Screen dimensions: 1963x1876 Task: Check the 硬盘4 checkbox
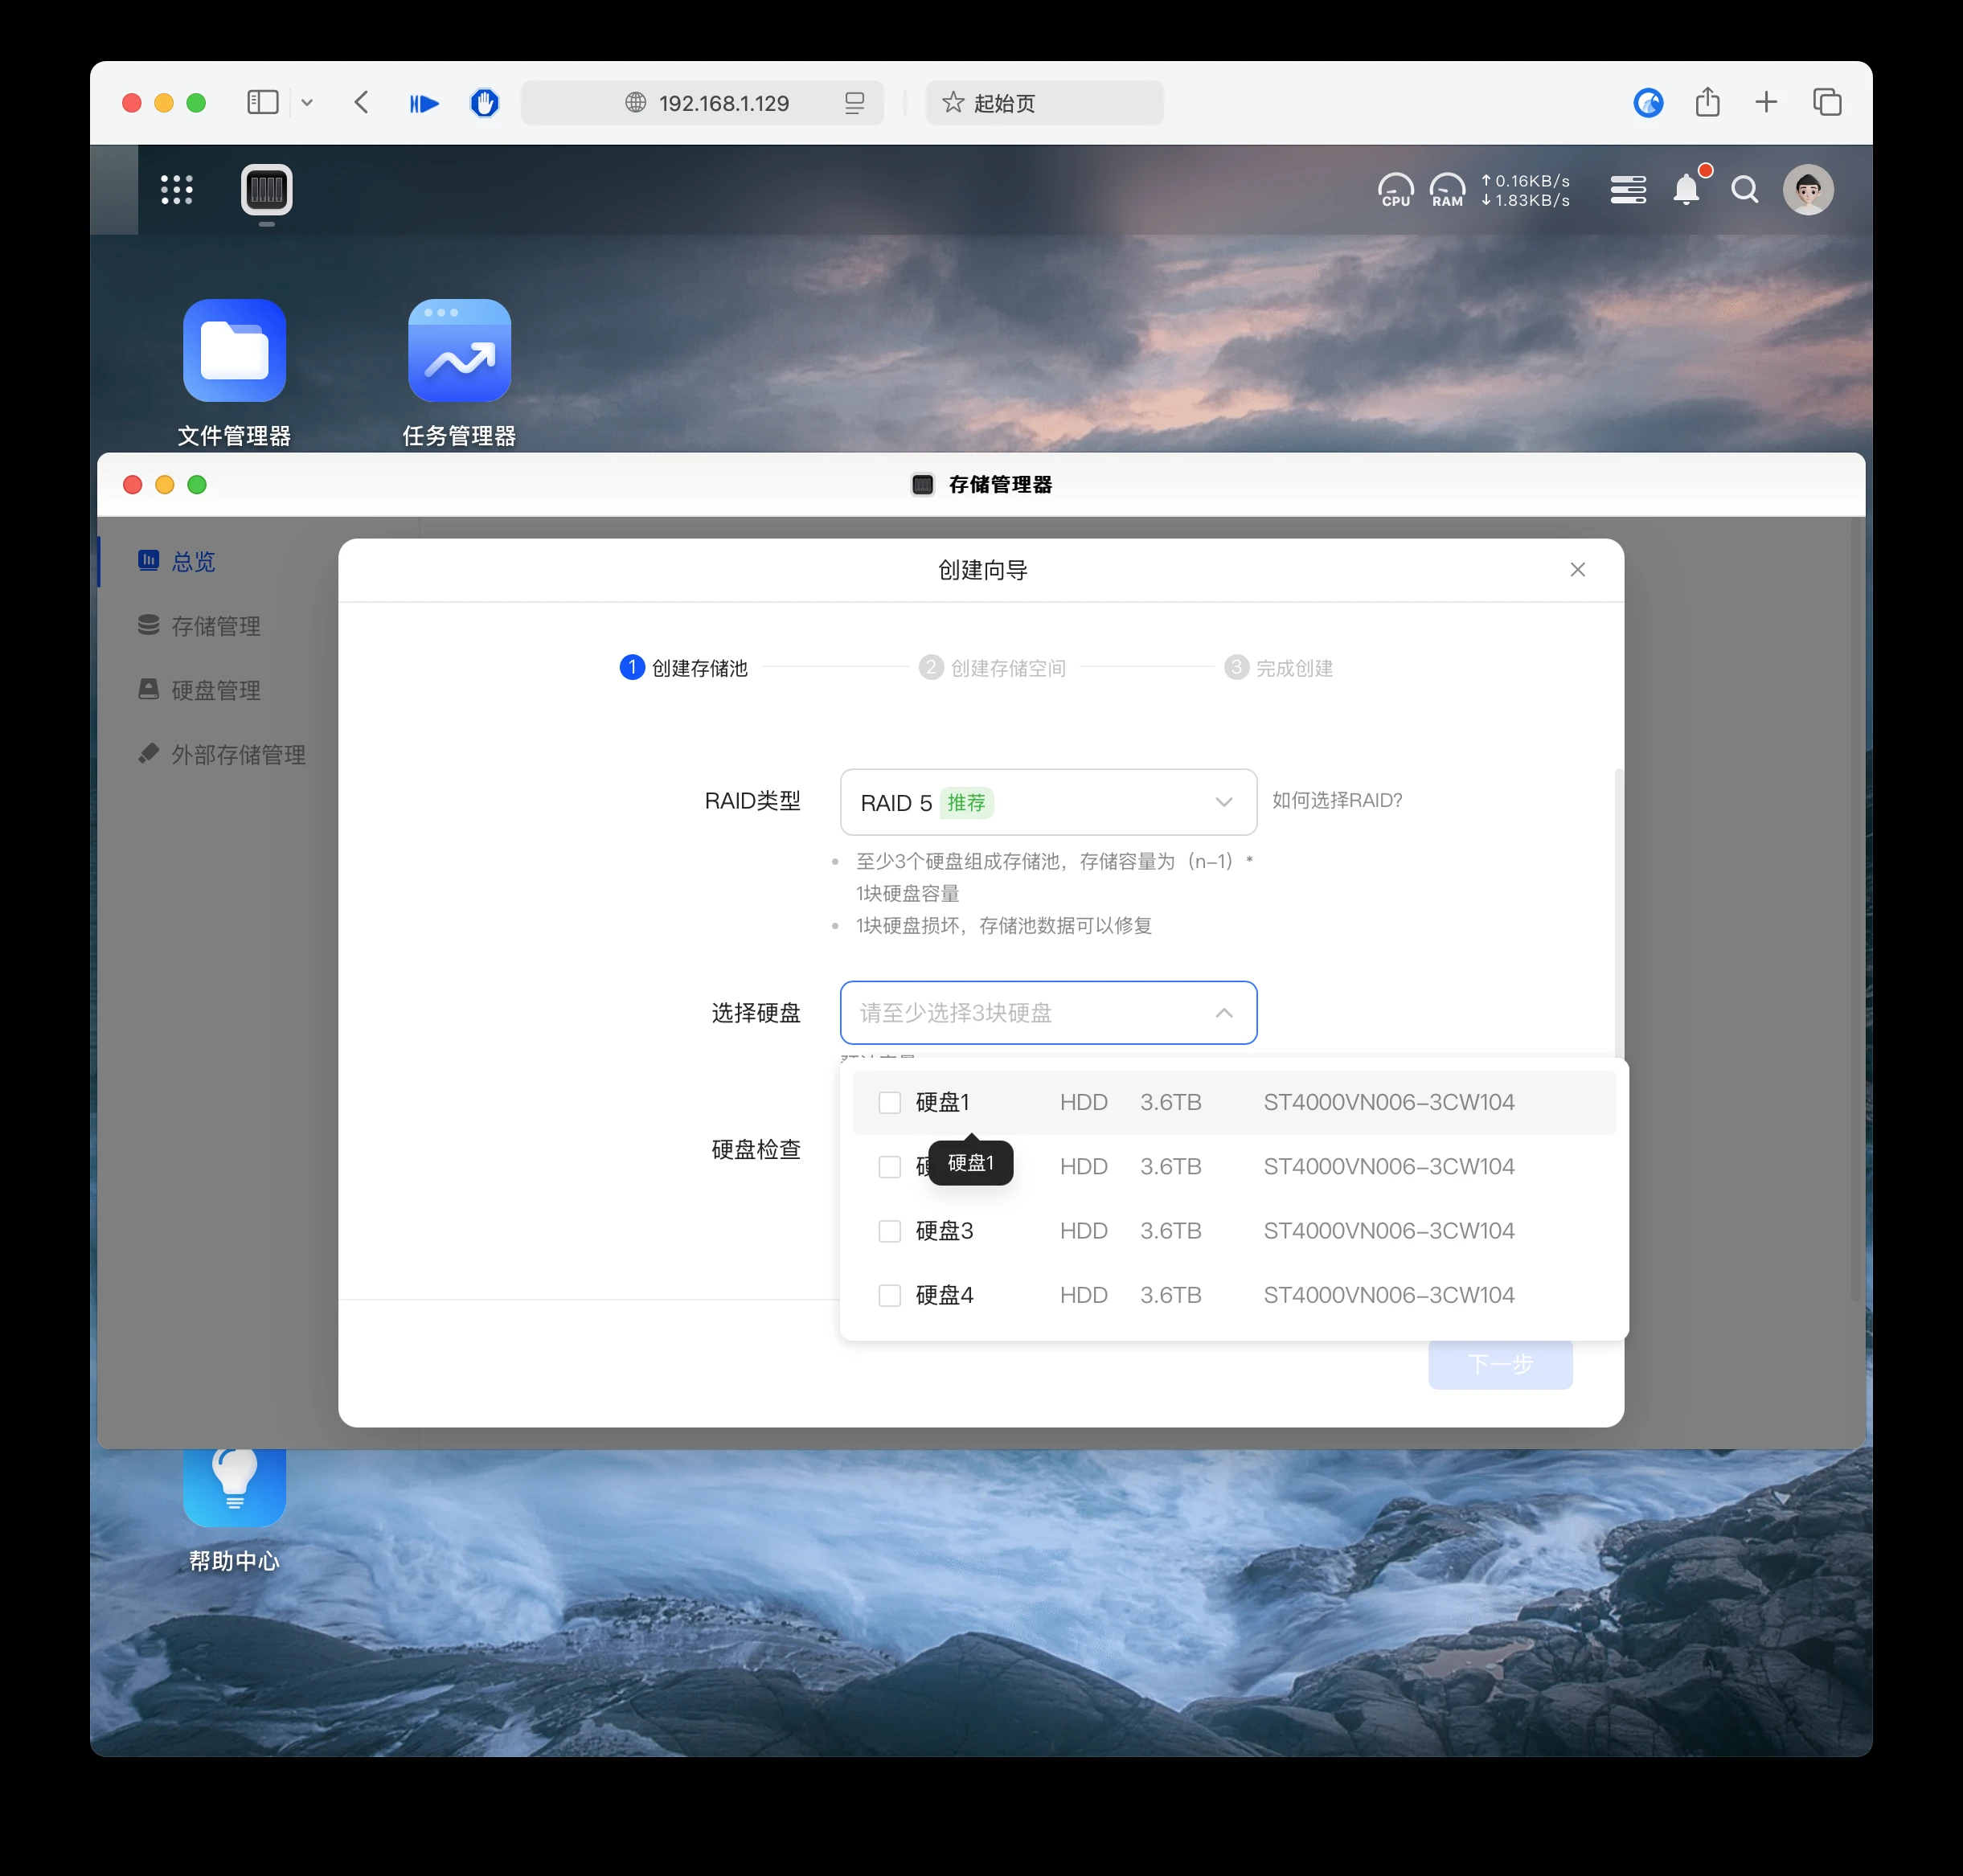tap(889, 1296)
